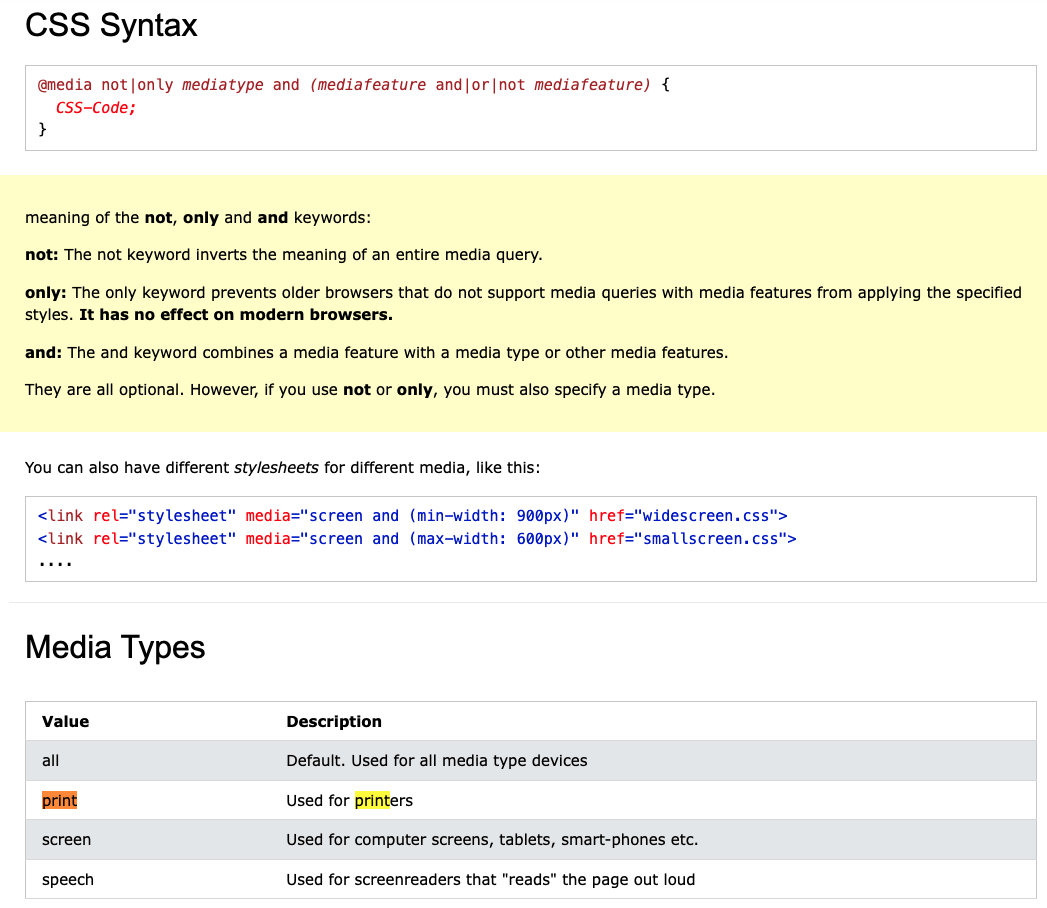This screenshot has width=1047, height=908.
Task: Click the screen value table cell
Action: [66, 839]
